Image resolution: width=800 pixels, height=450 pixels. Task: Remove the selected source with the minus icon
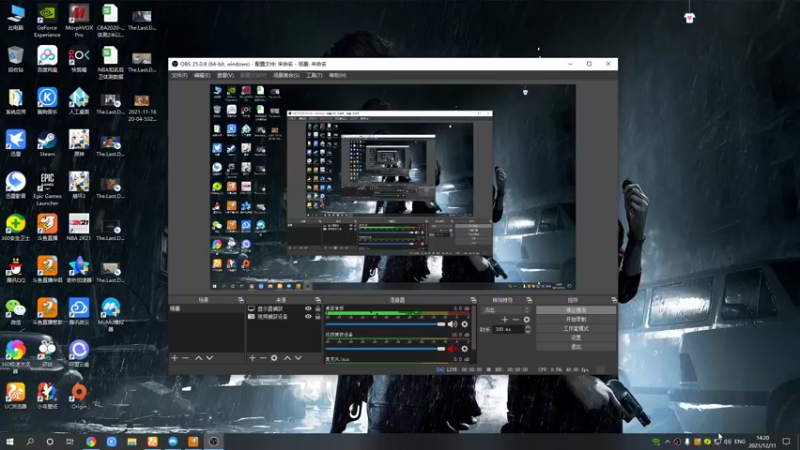click(263, 358)
